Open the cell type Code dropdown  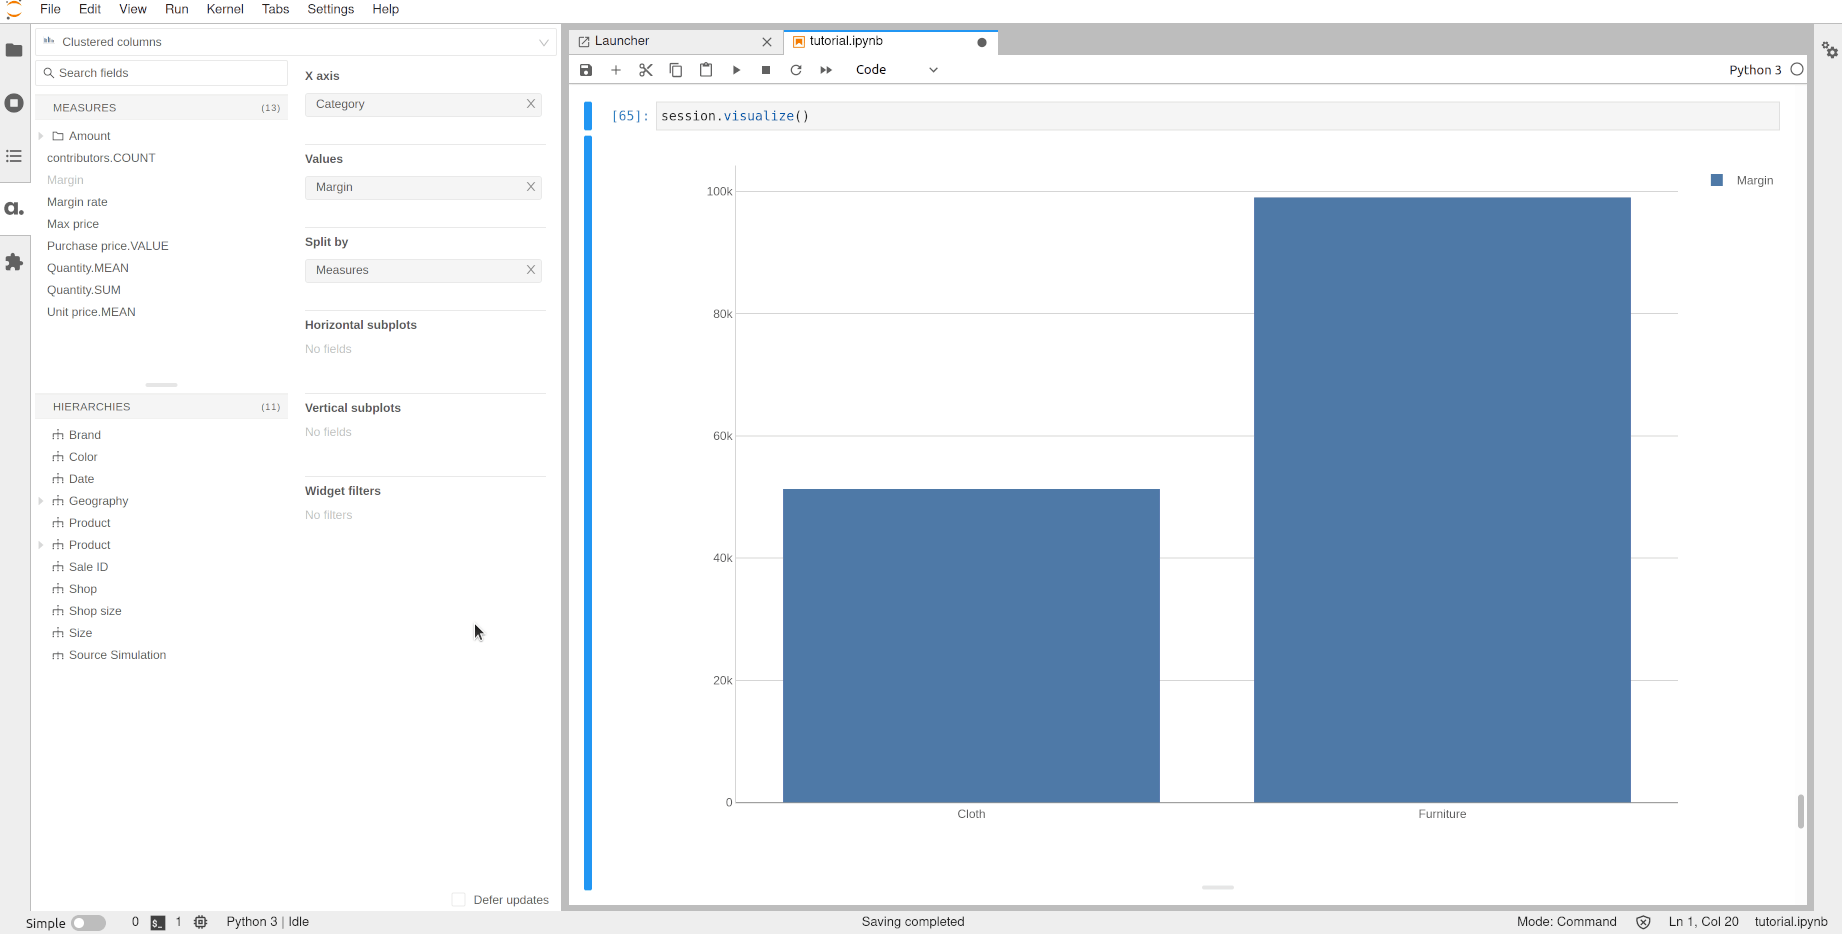pyautogui.click(x=896, y=70)
